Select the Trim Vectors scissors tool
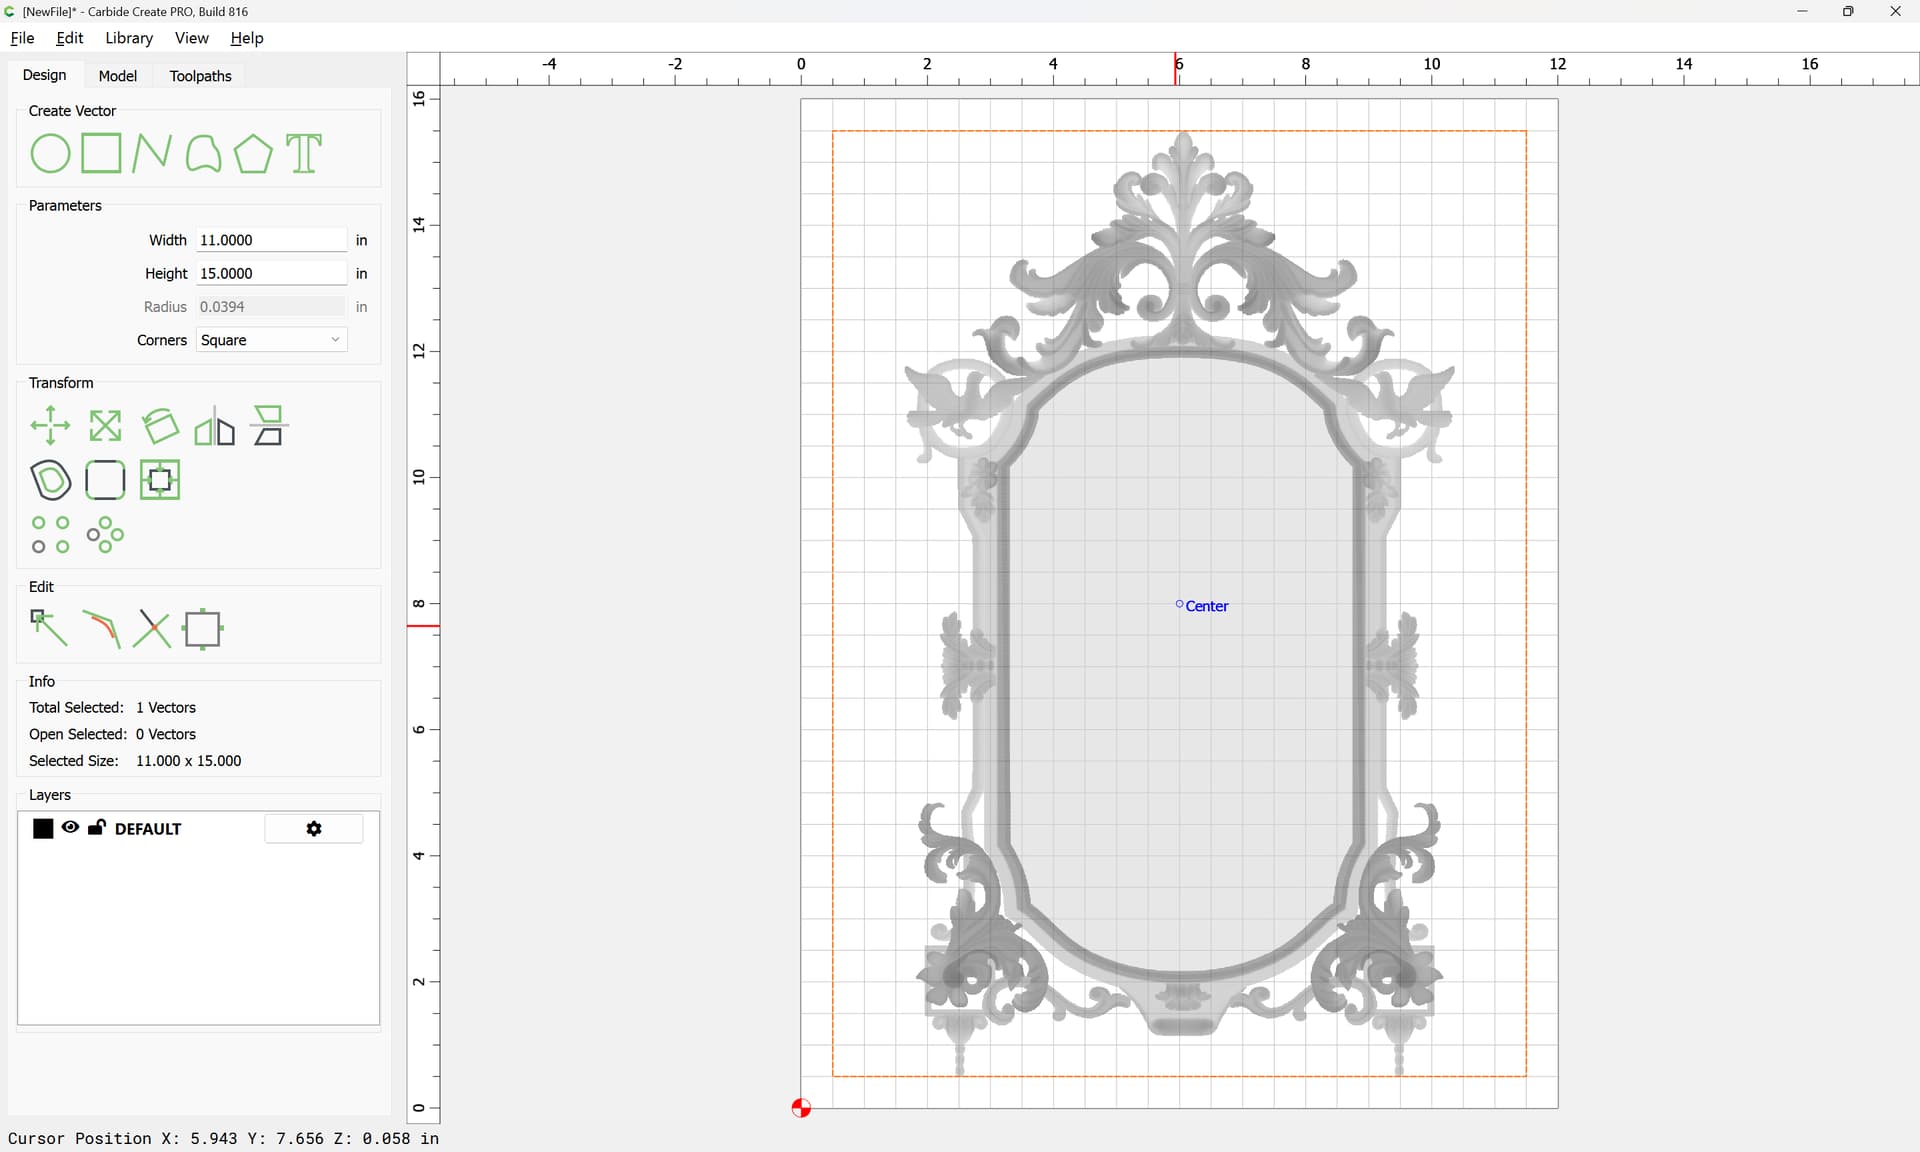Screen dimensions: 1920x1152 click(x=151, y=629)
